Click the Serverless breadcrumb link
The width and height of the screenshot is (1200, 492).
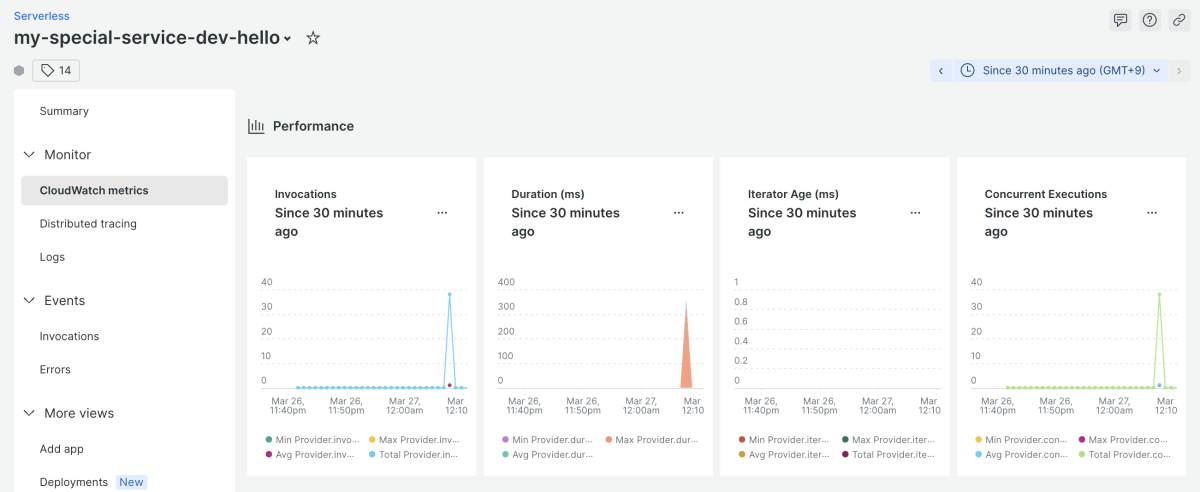42,16
